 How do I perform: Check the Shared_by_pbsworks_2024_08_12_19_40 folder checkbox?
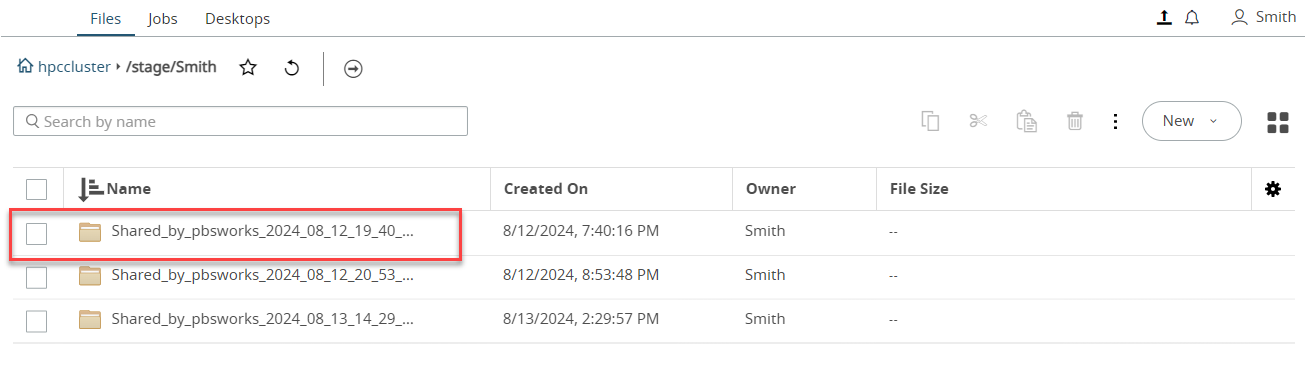pos(36,233)
